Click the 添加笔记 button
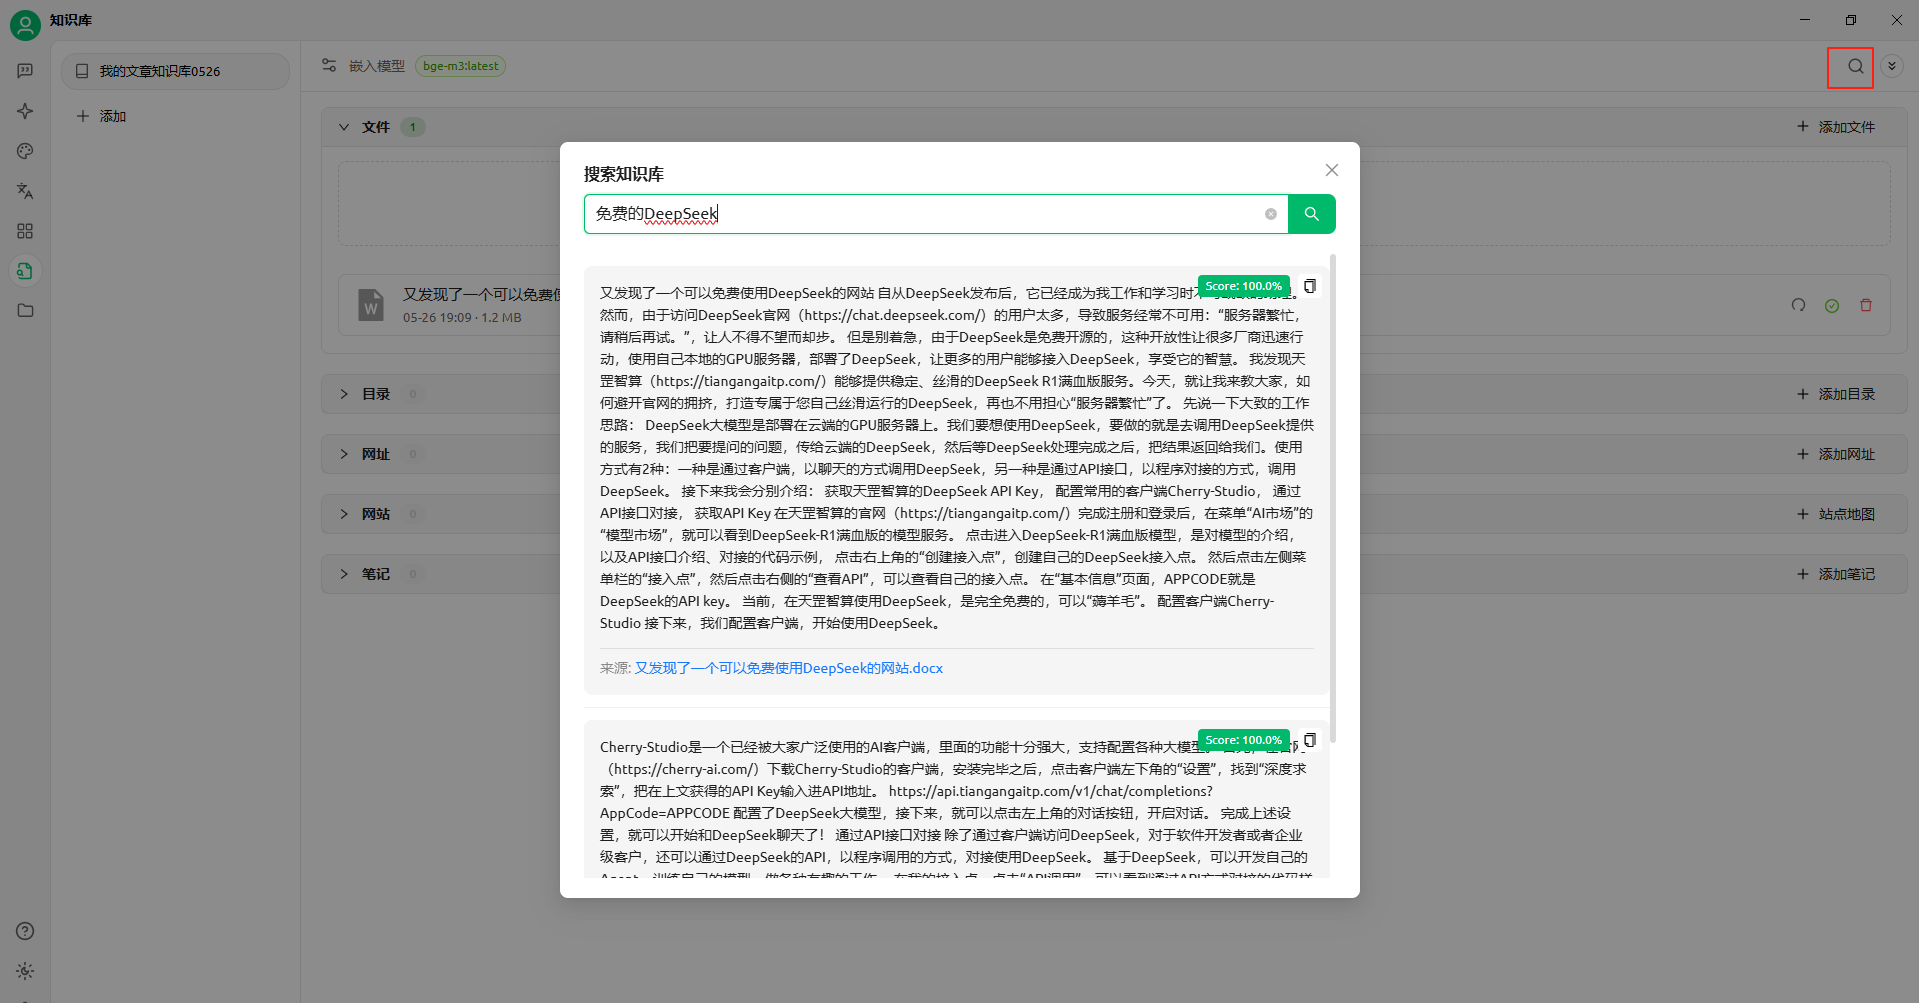 [1836, 574]
